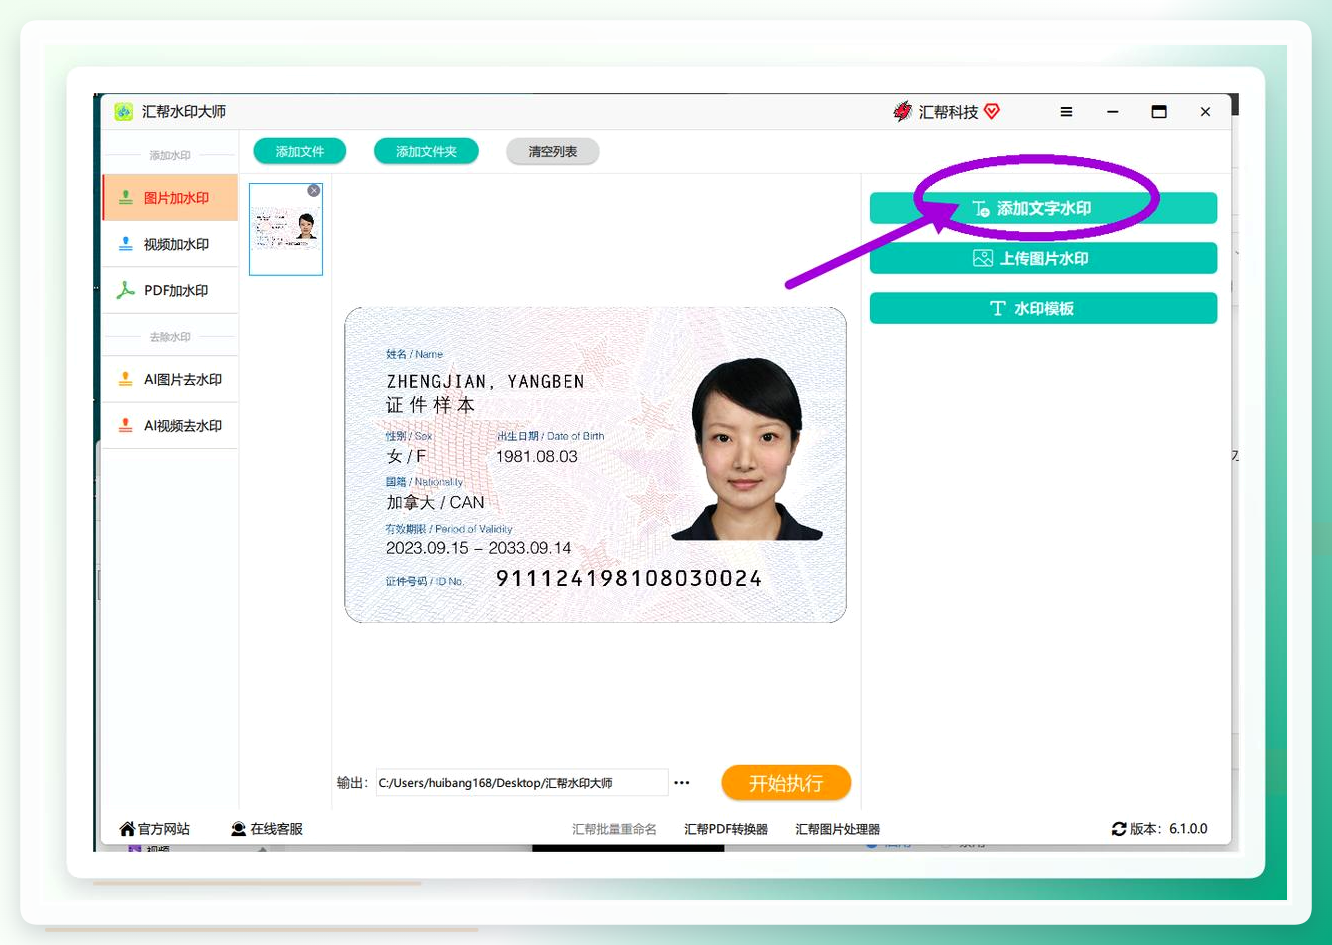Image resolution: width=1332 pixels, height=945 pixels.
Task: Click the 清空列表 button
Action: coord(553,151)
